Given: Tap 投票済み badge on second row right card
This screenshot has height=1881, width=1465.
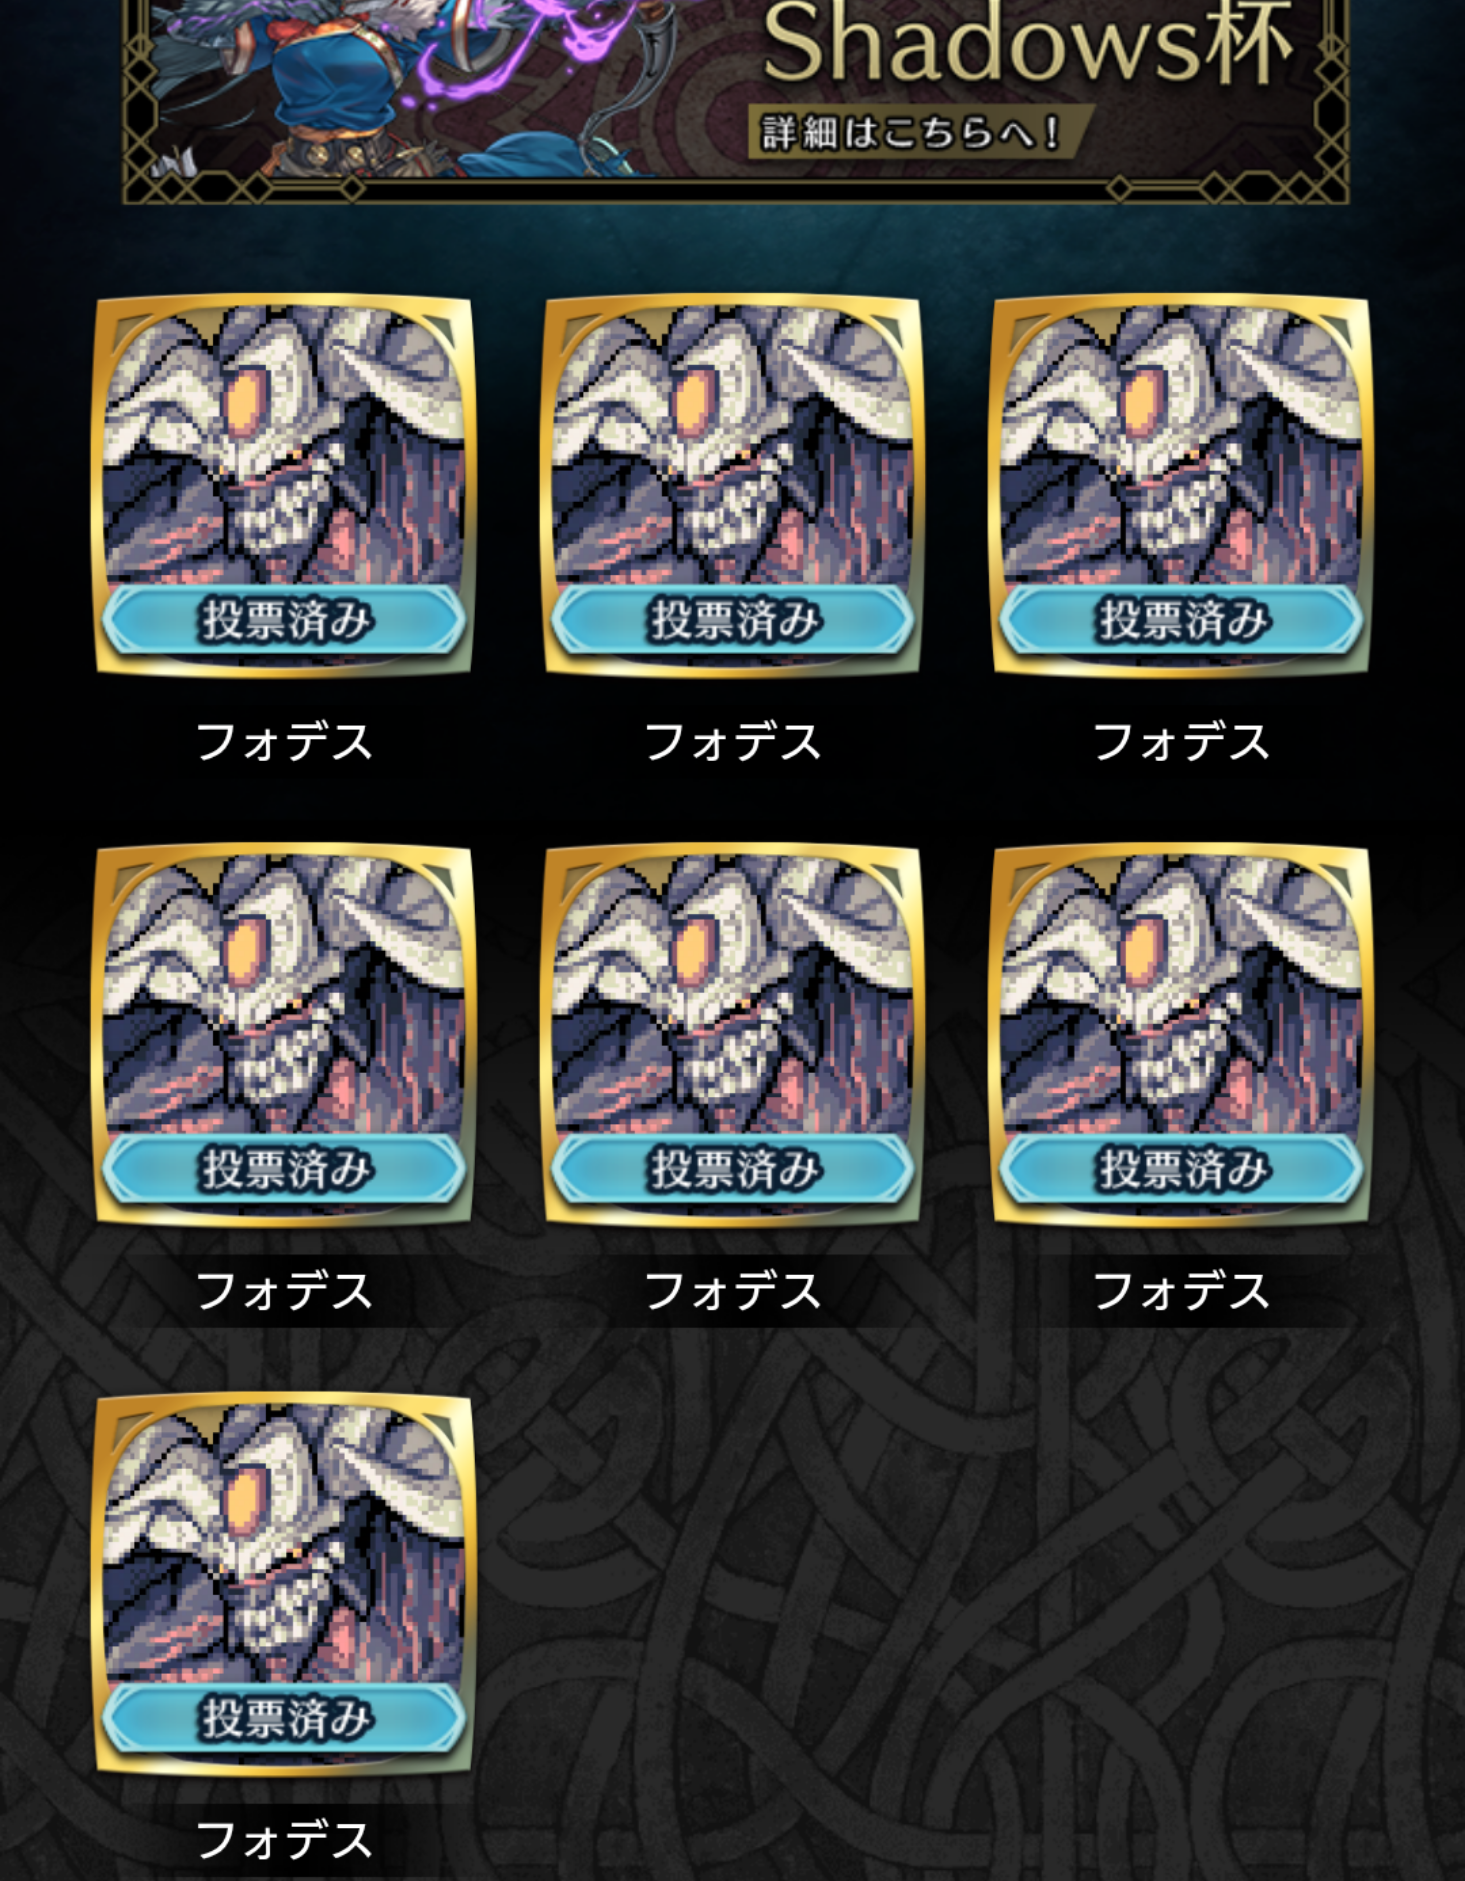Looking at the screenshot, I should [x=1181, y=1168].
